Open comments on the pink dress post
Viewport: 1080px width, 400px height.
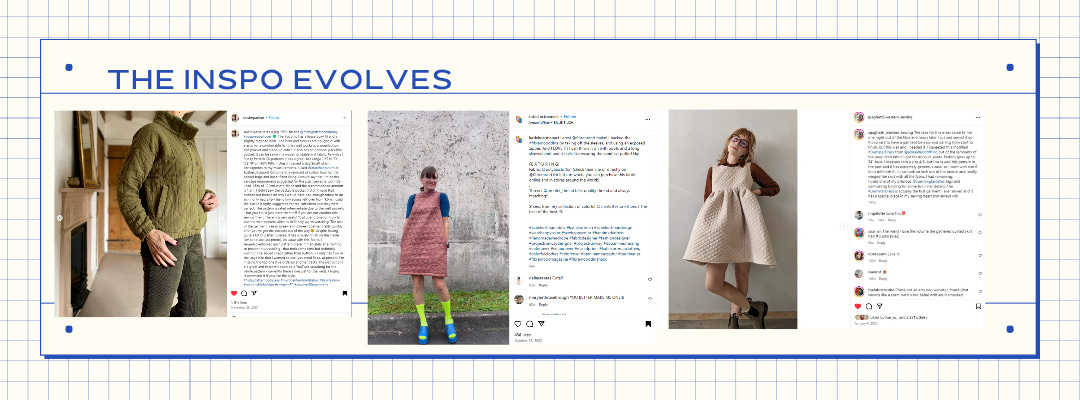click(529, 324)
